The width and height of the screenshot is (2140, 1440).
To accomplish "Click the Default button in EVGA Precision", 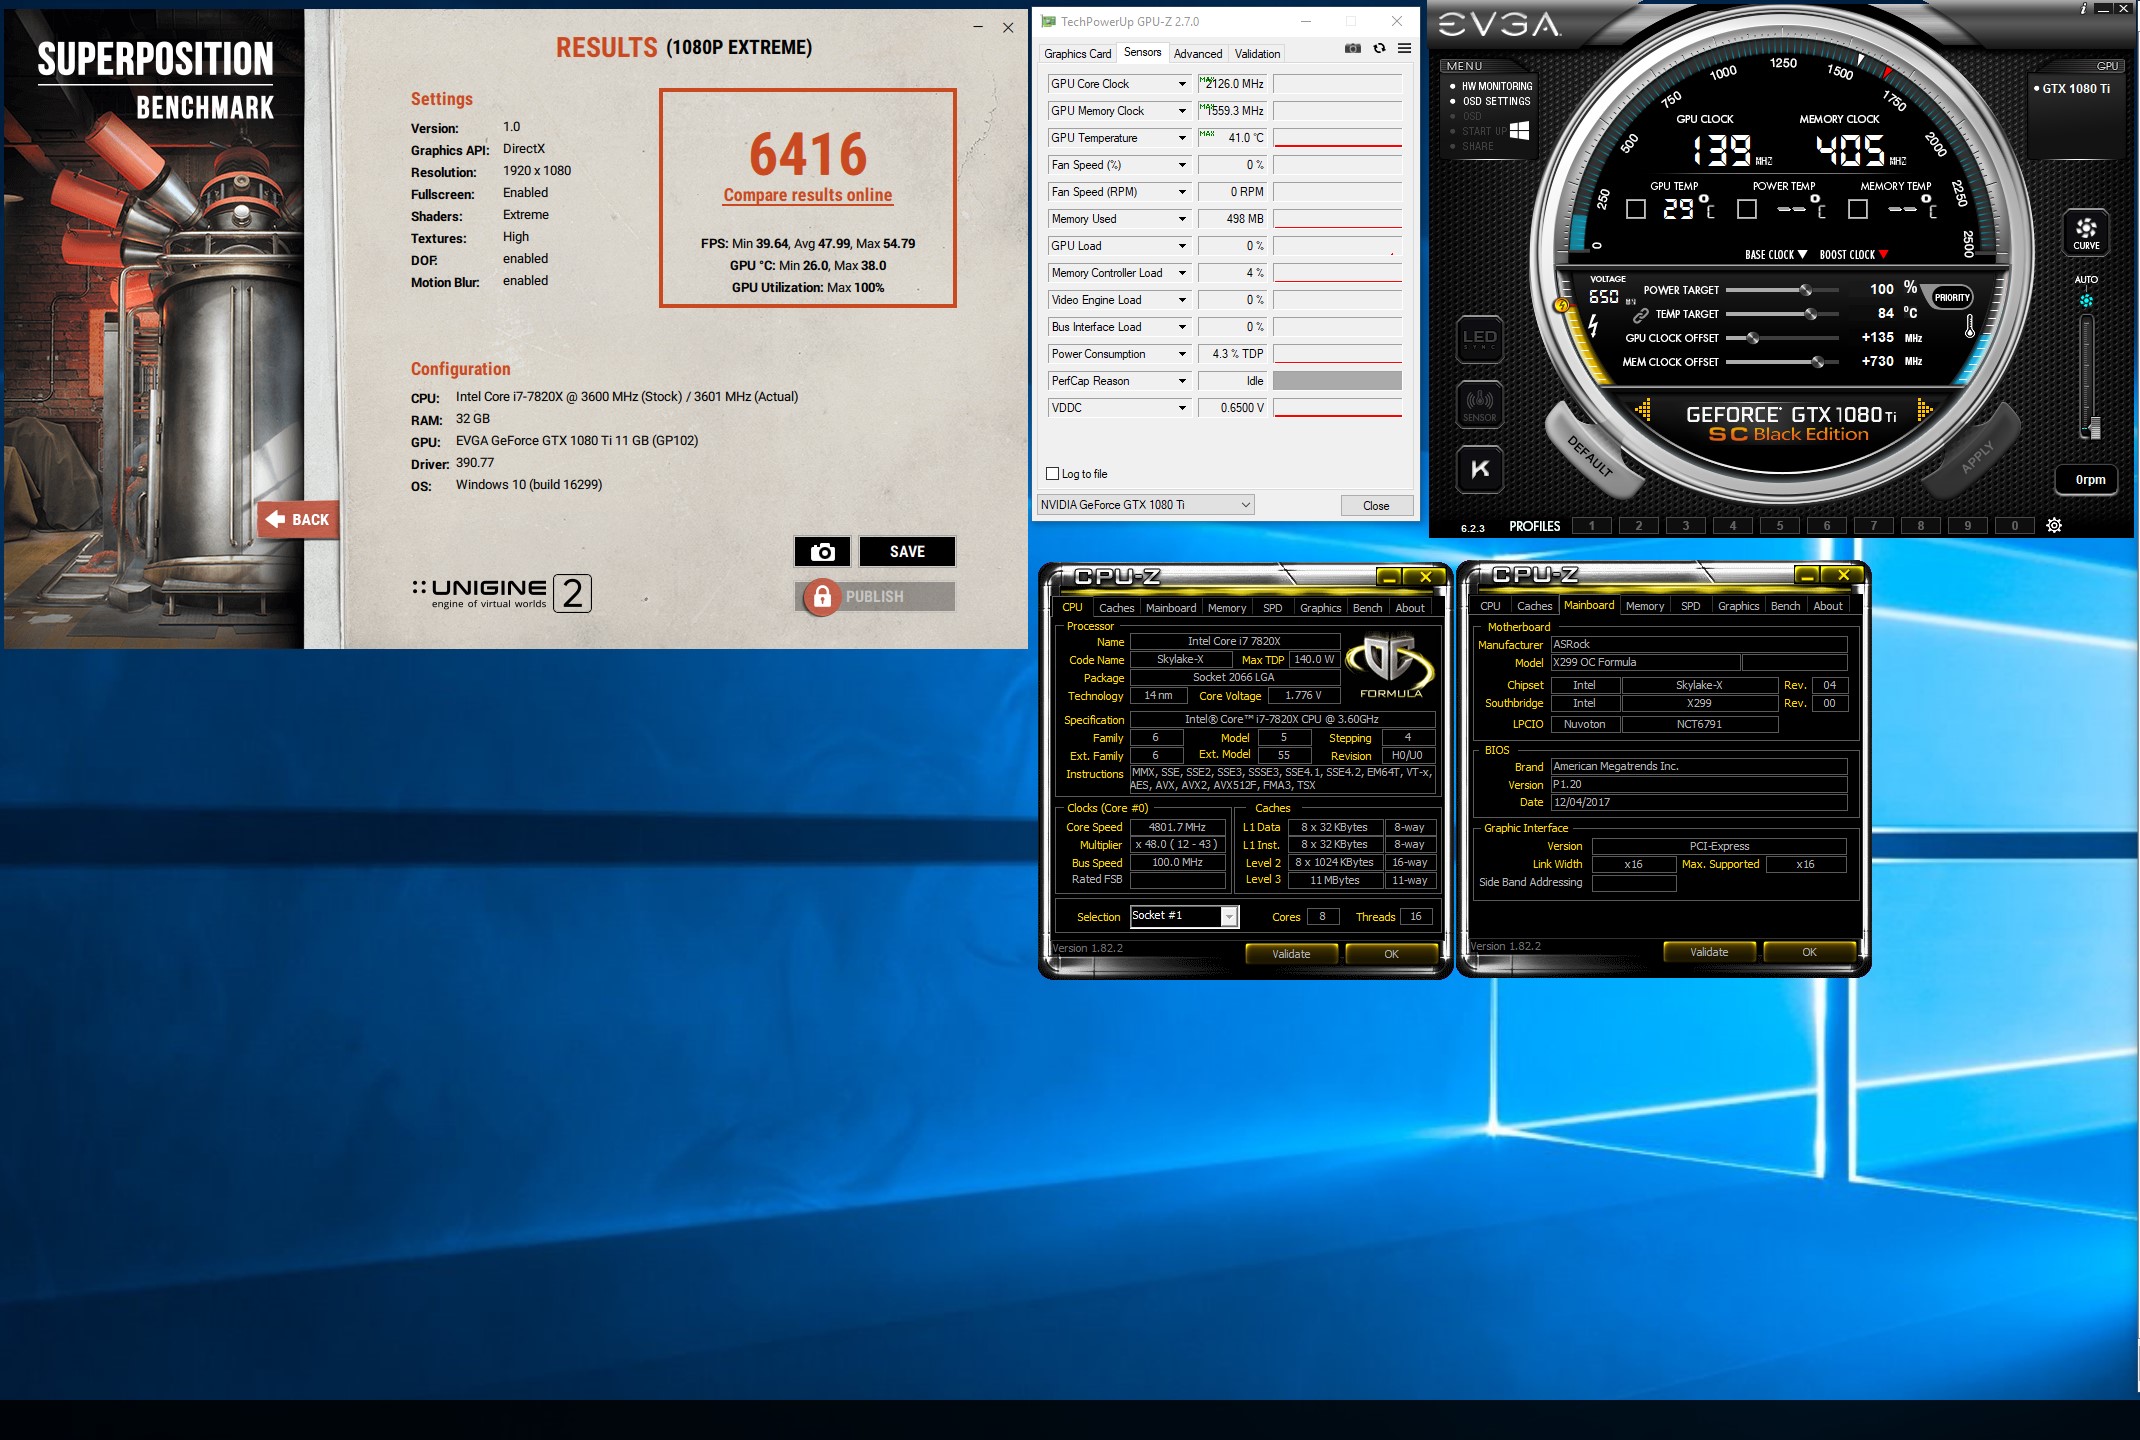I will coord(1590,456).
